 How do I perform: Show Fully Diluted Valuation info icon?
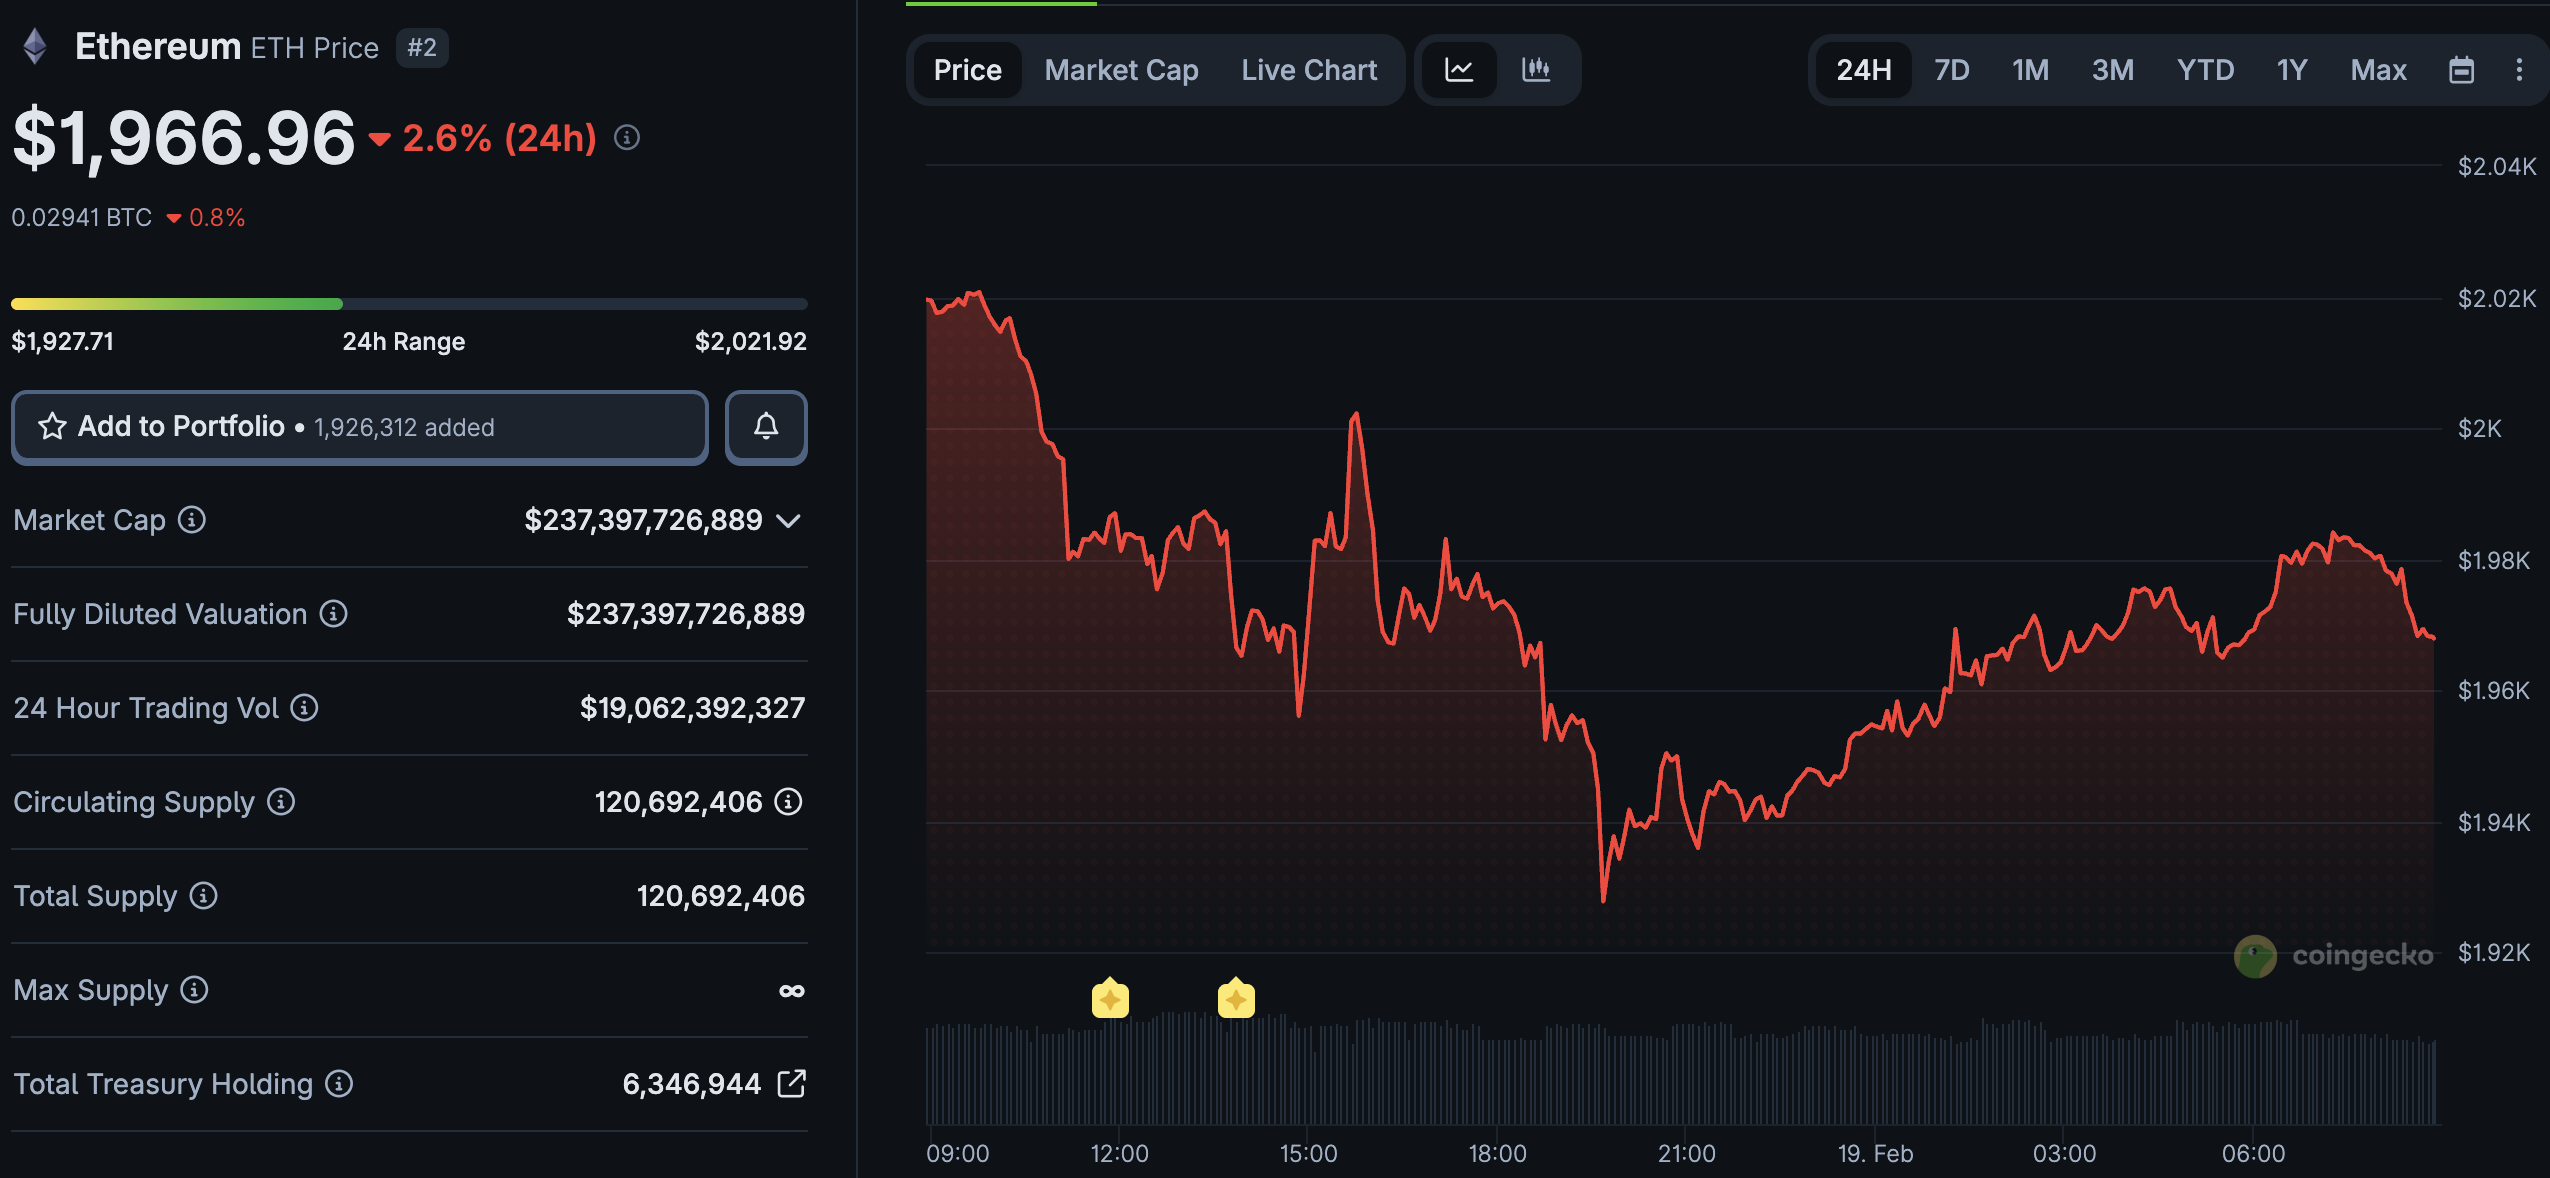pyautogui.click(x=334, y=614)
